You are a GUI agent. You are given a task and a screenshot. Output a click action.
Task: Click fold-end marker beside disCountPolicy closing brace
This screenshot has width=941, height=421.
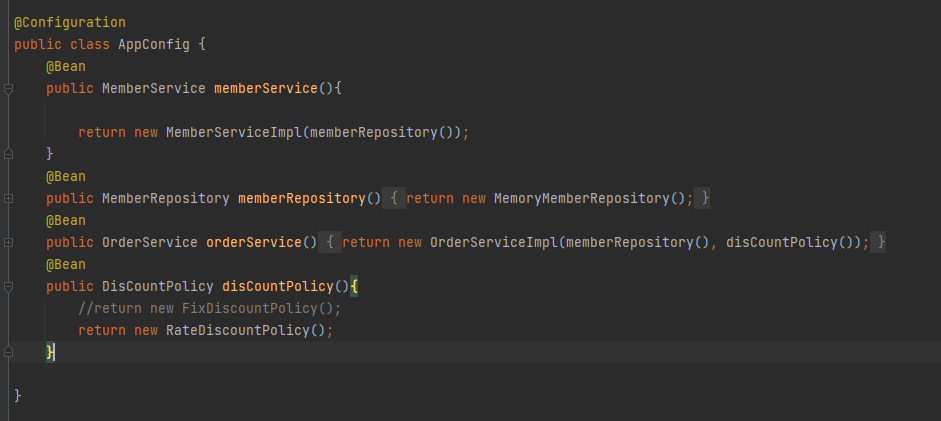click(8, 353)
